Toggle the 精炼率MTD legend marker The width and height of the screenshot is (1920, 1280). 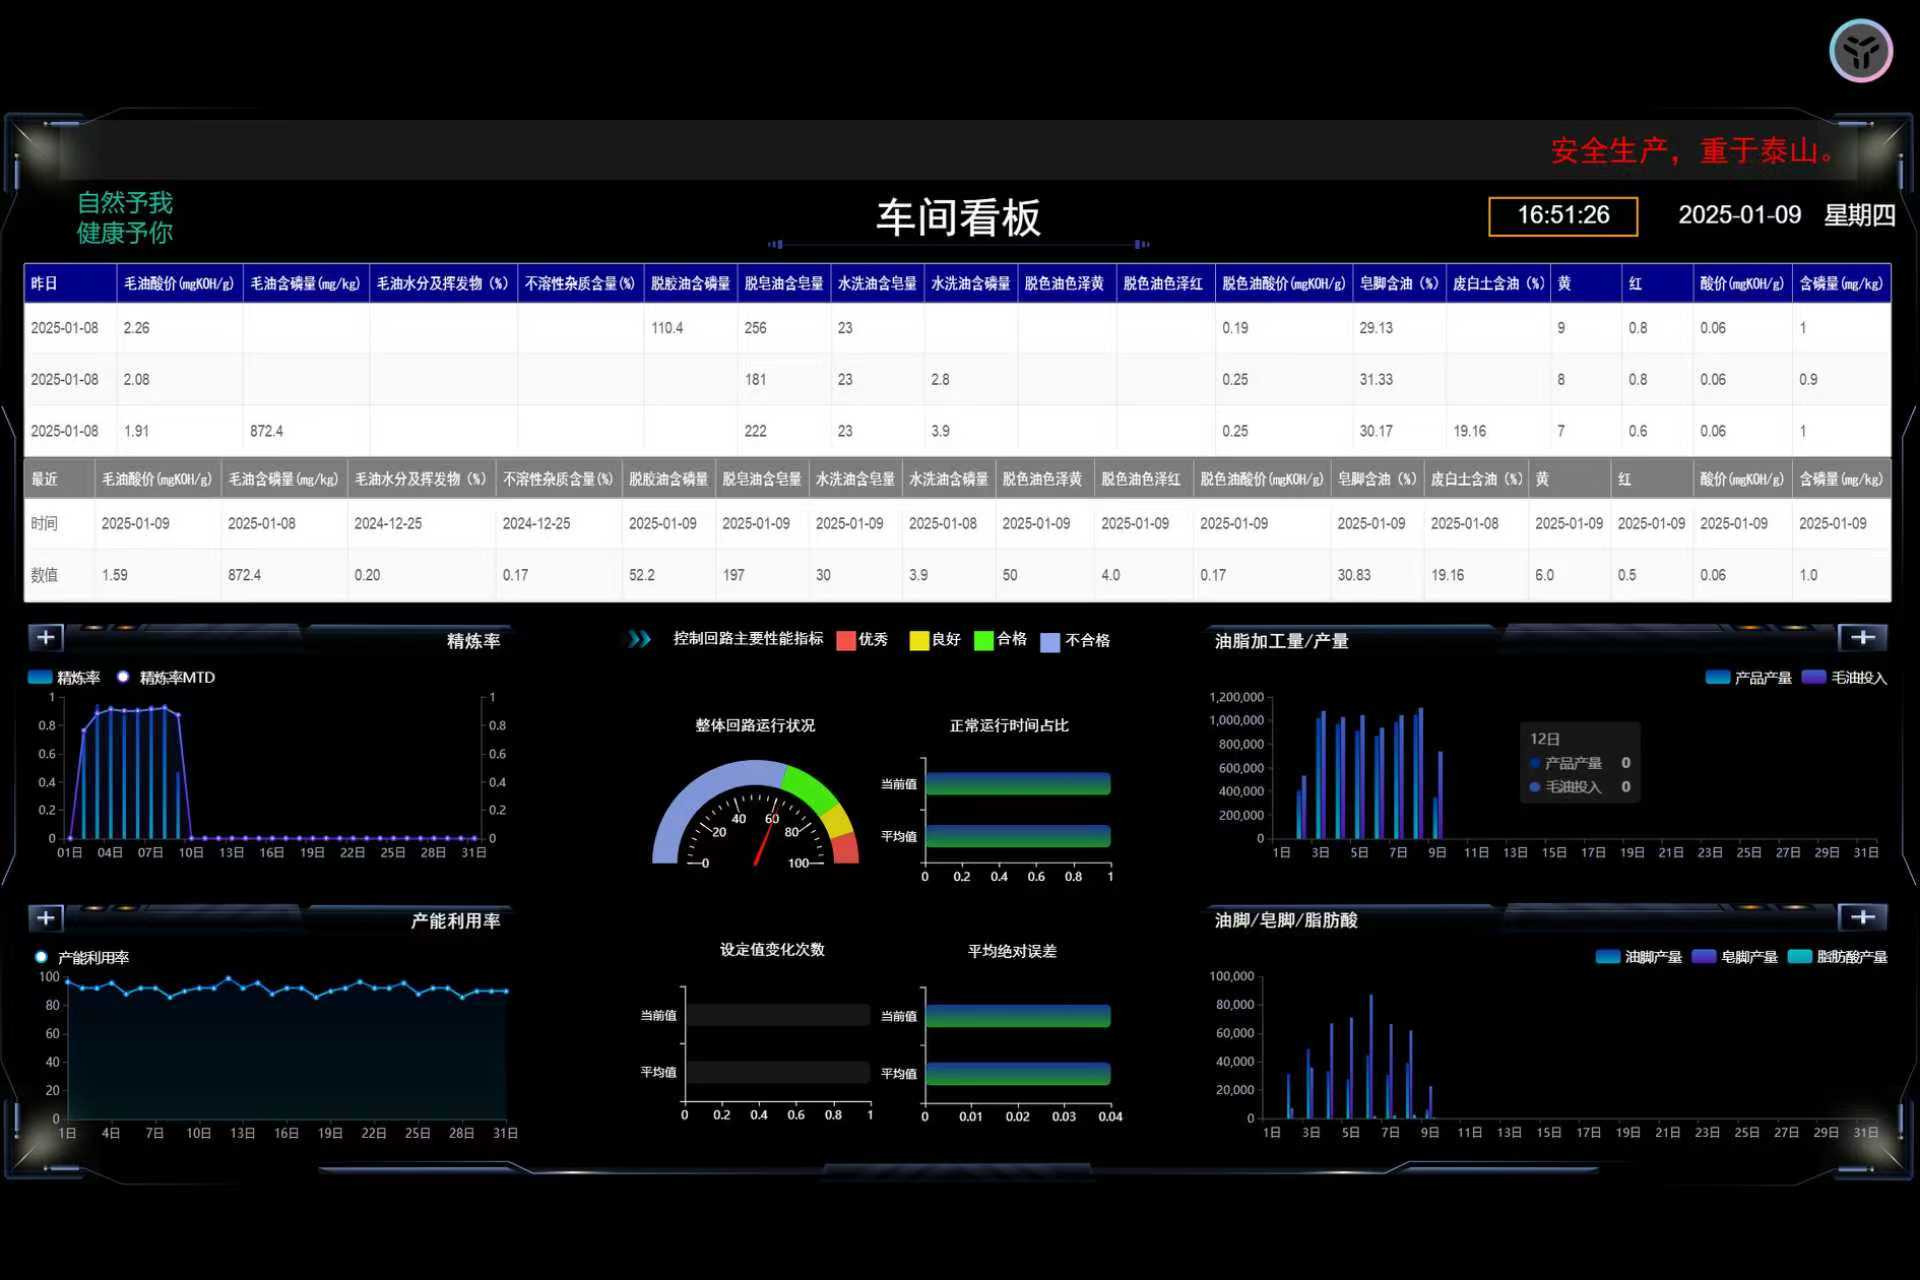123,677
